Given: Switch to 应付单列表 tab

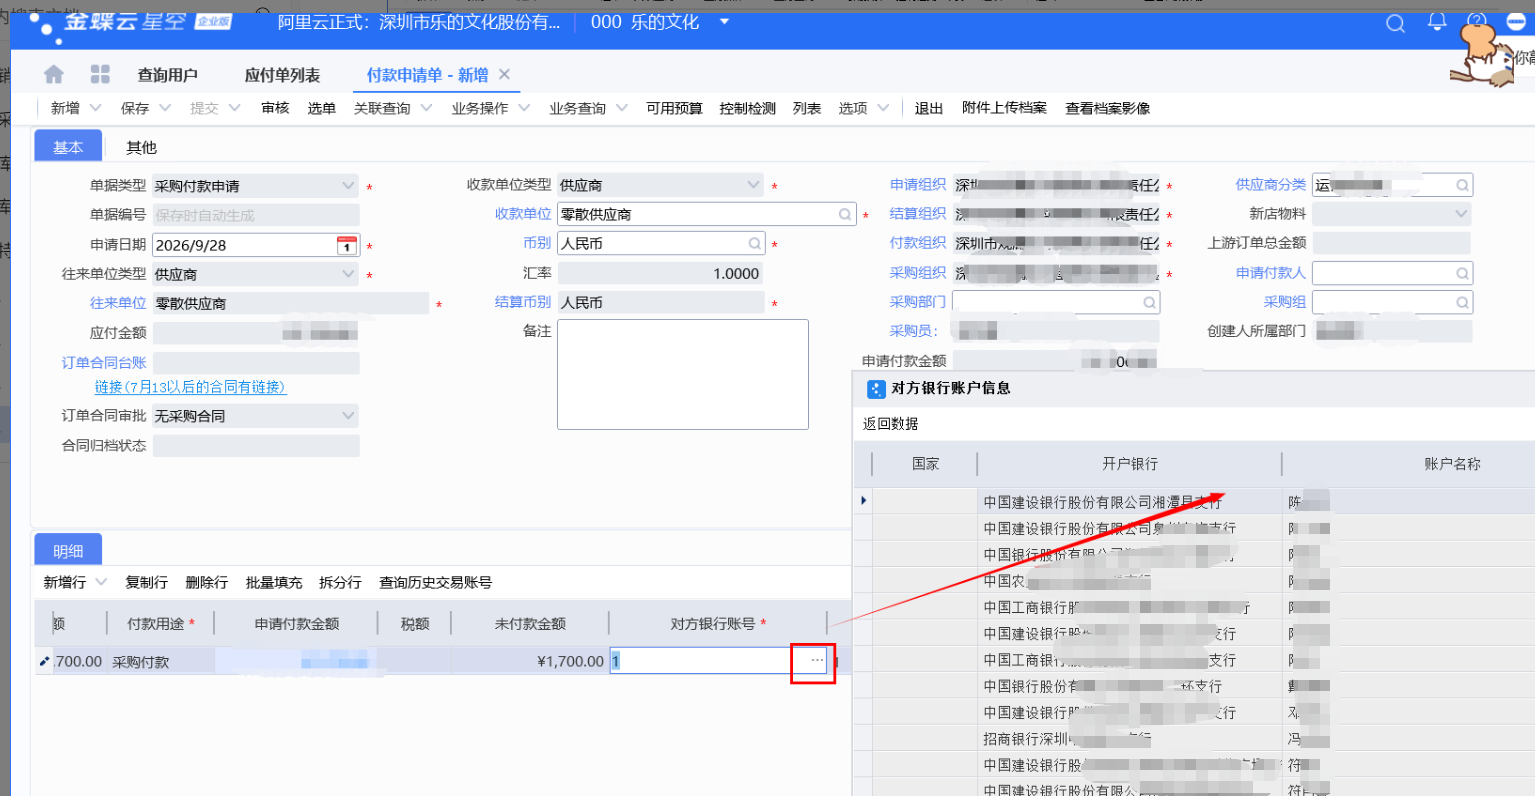Looking at the screenshot, I should click(x=282, y=75).
